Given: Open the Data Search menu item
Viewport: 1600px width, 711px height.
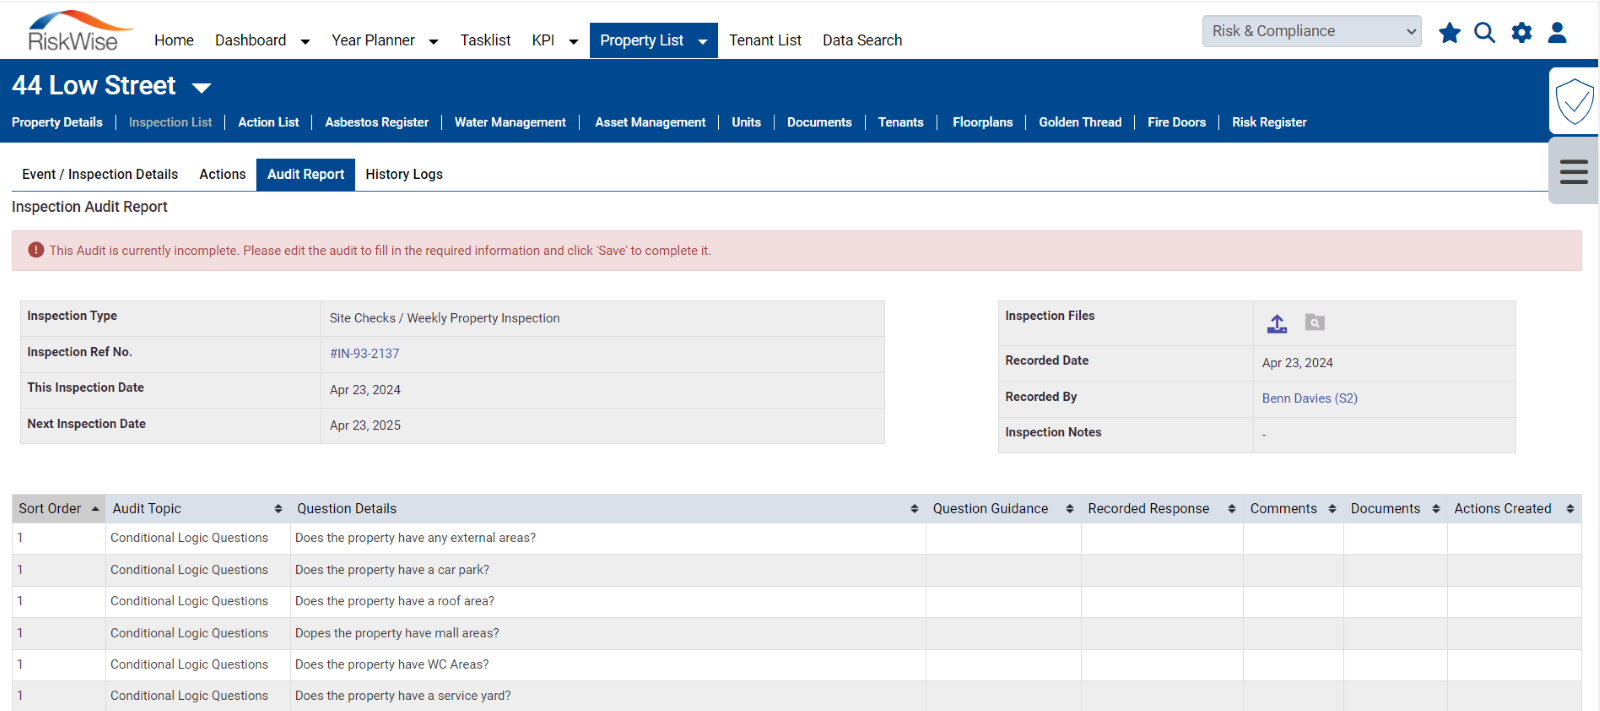Looking at the screenshot, I should [x=862, y=40].
